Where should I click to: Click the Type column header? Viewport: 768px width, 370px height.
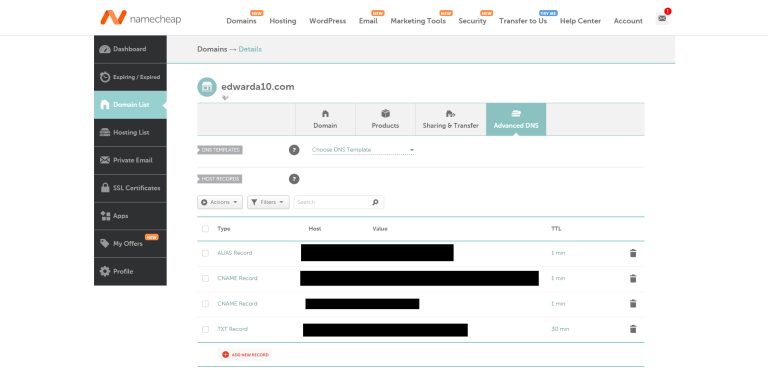pos(223,229)
